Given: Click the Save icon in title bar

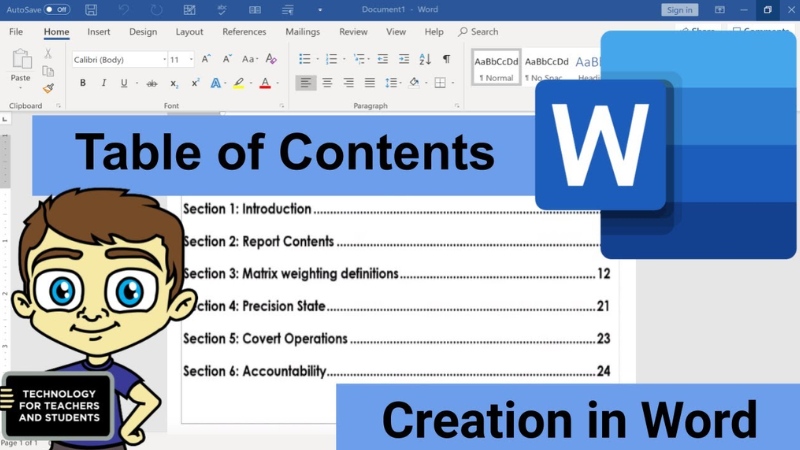Looking at the screenshot, I should (91, 10).
